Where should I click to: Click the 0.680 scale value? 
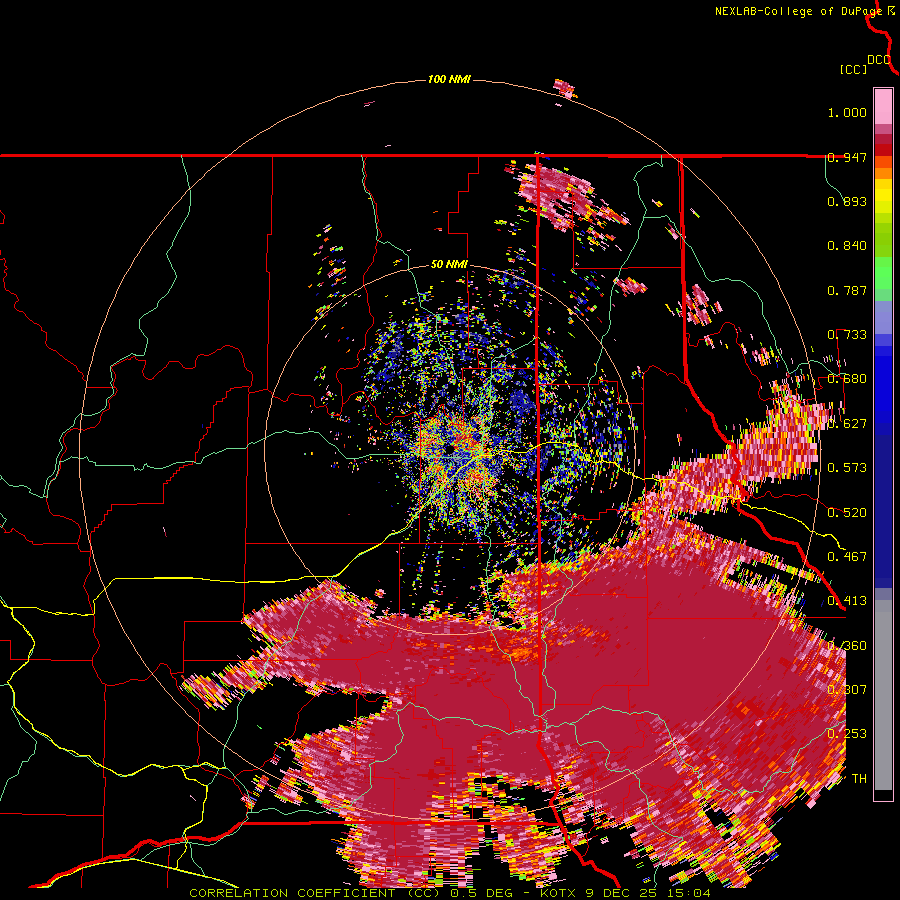[847, 379]
